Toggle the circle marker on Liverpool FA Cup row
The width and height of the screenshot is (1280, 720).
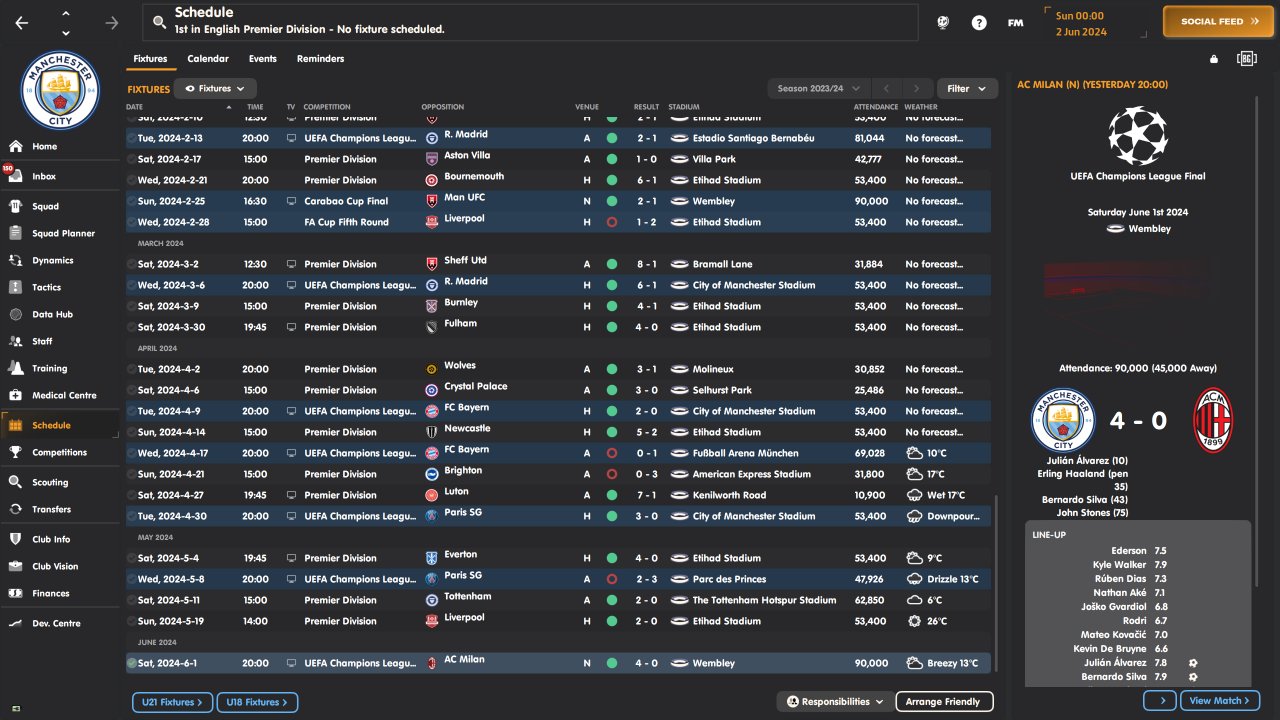pyautogui.click(x=132, y=222)
